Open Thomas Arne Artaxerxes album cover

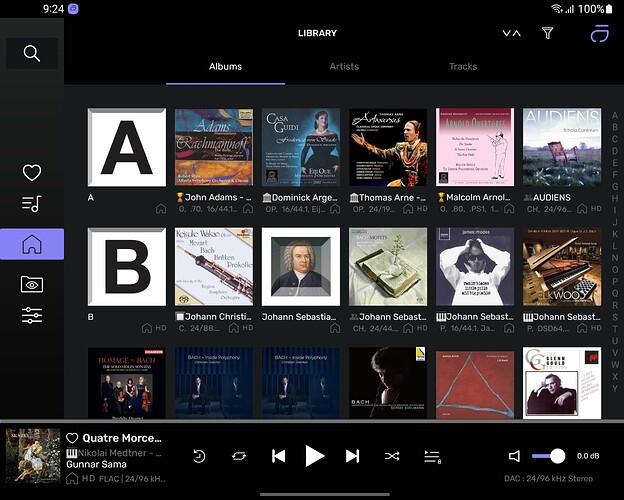click(x=388, y=147)
